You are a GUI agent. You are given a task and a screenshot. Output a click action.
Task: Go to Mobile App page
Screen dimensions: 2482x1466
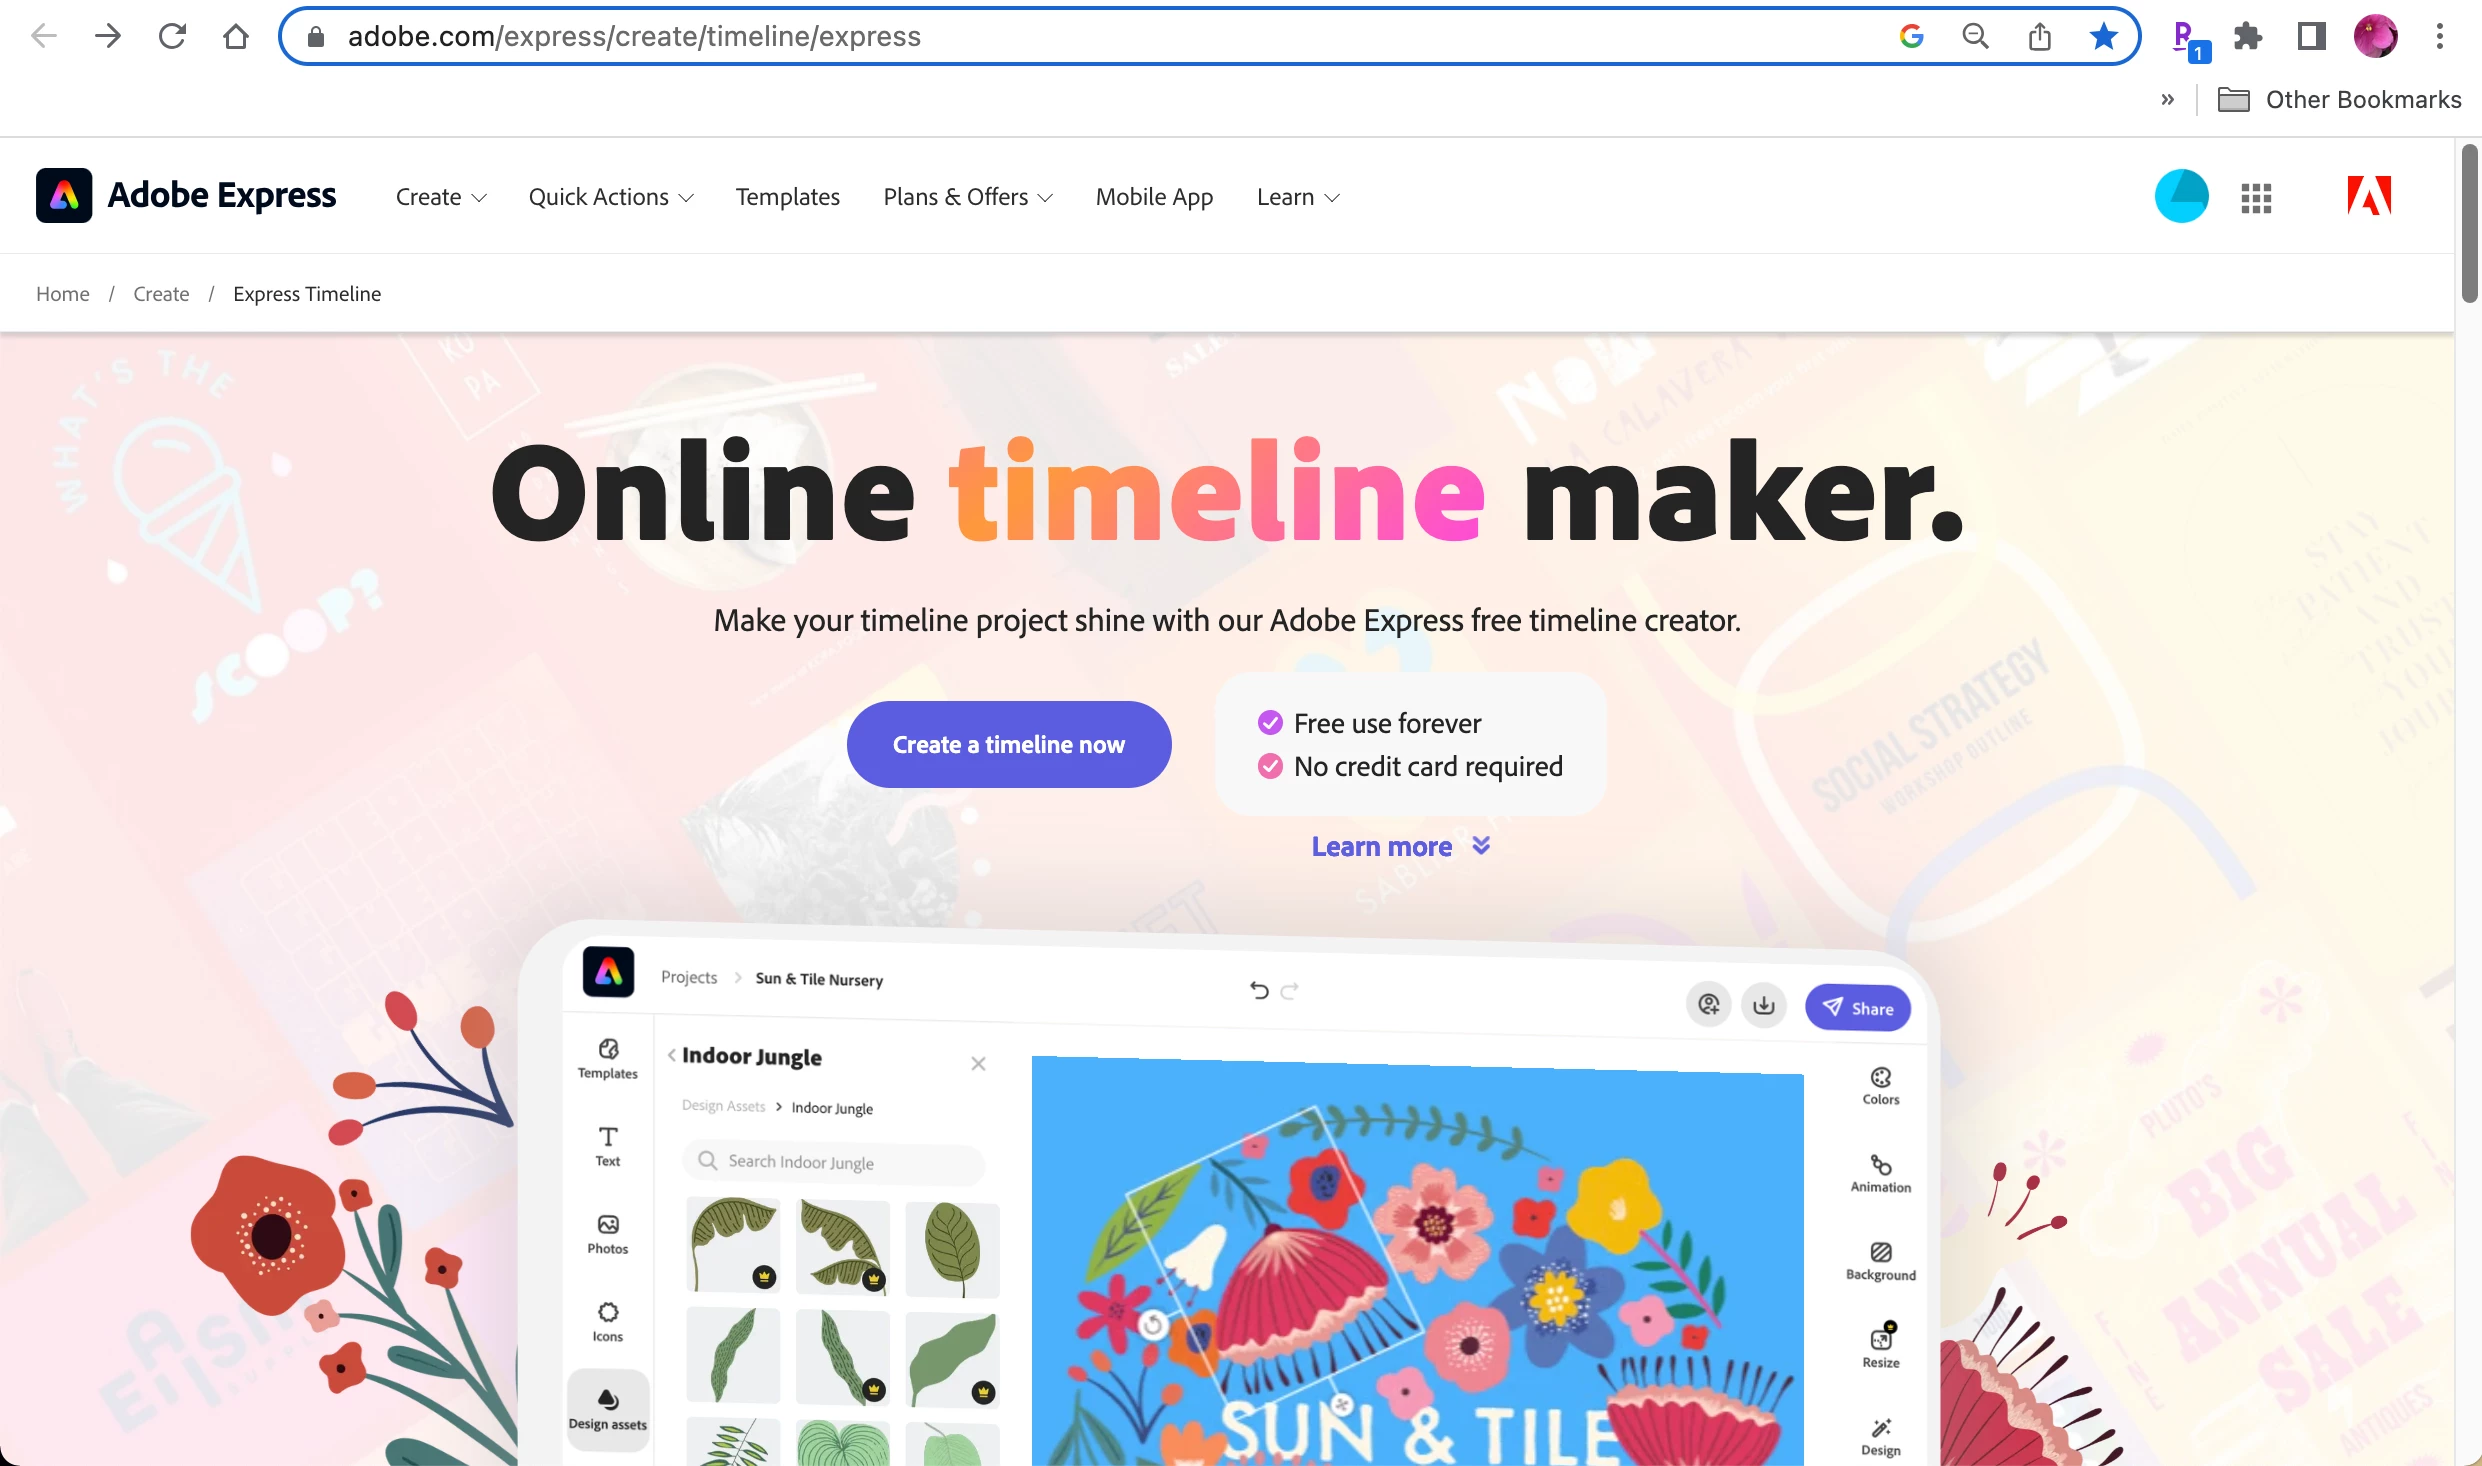1154,197
